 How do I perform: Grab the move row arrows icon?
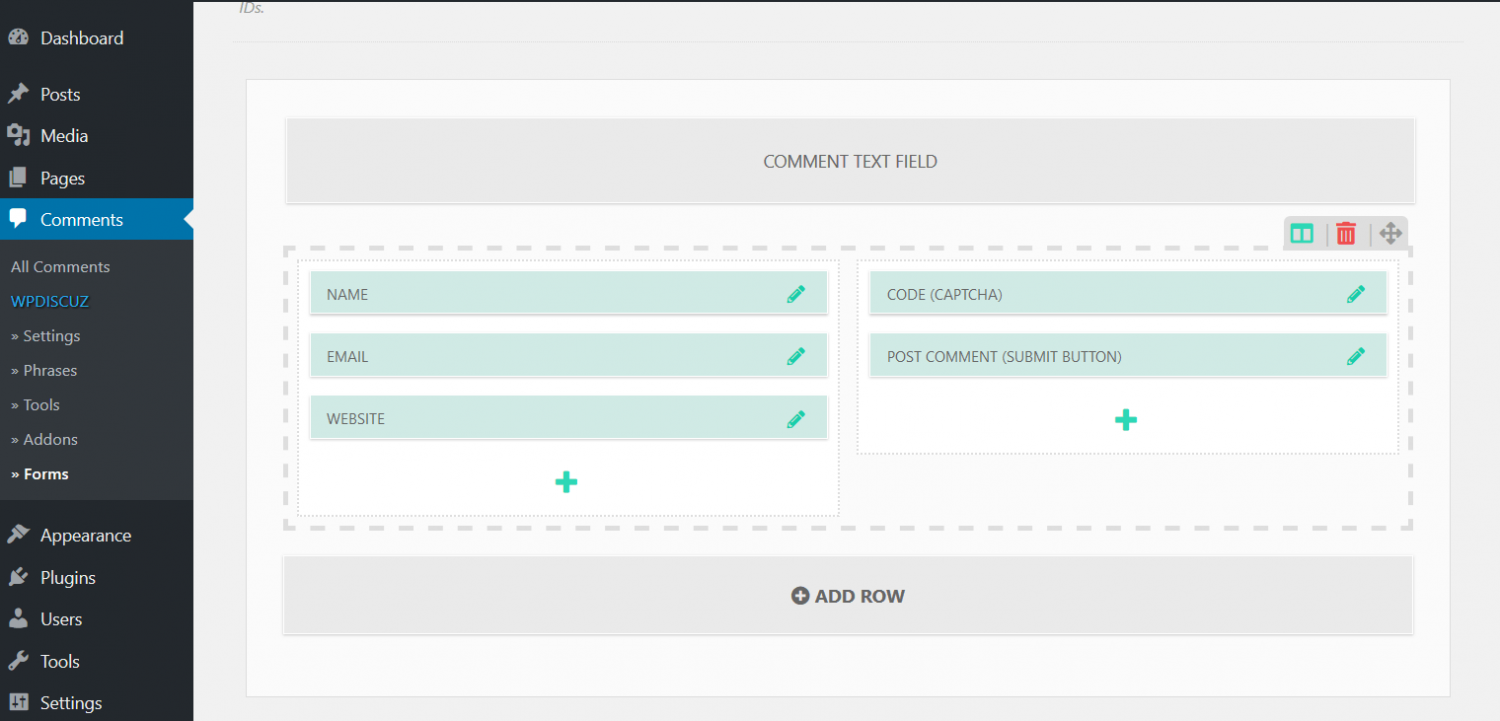(x=1390, y=233)
